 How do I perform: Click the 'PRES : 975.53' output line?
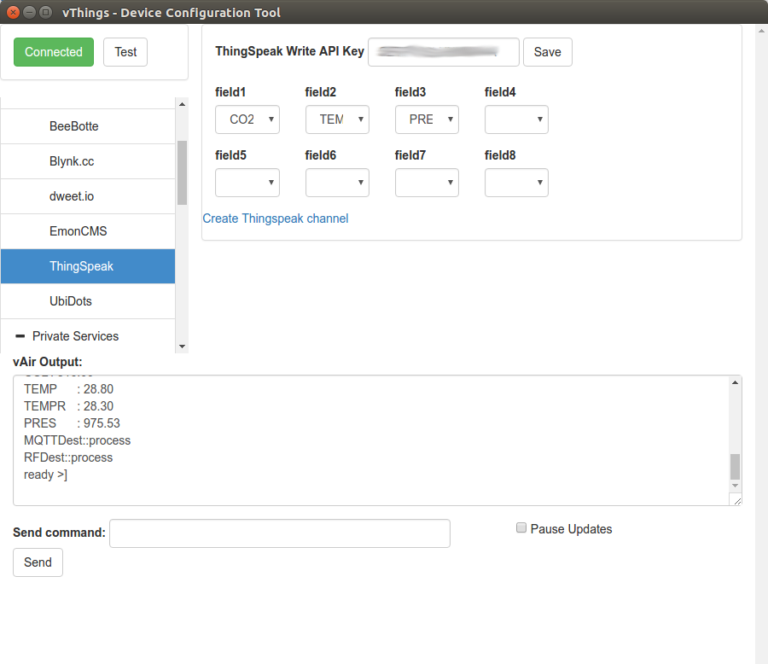click(x=72, y=424)
